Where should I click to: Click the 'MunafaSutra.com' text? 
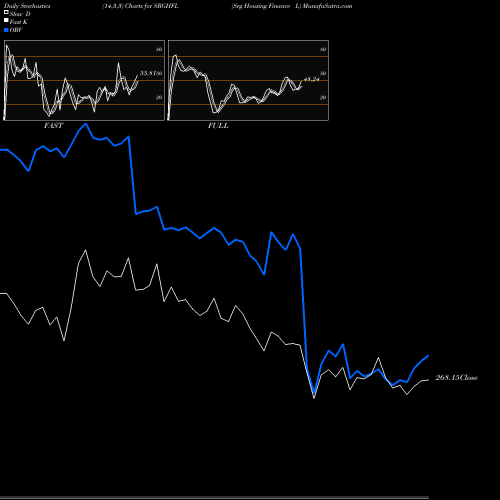coord(327,6)
